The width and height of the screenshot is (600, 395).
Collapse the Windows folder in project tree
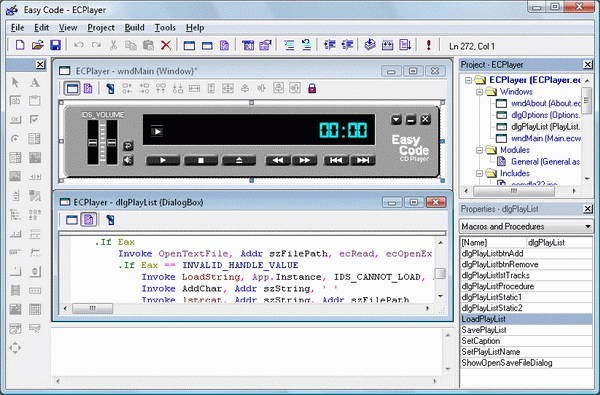(x=479, y=92)
